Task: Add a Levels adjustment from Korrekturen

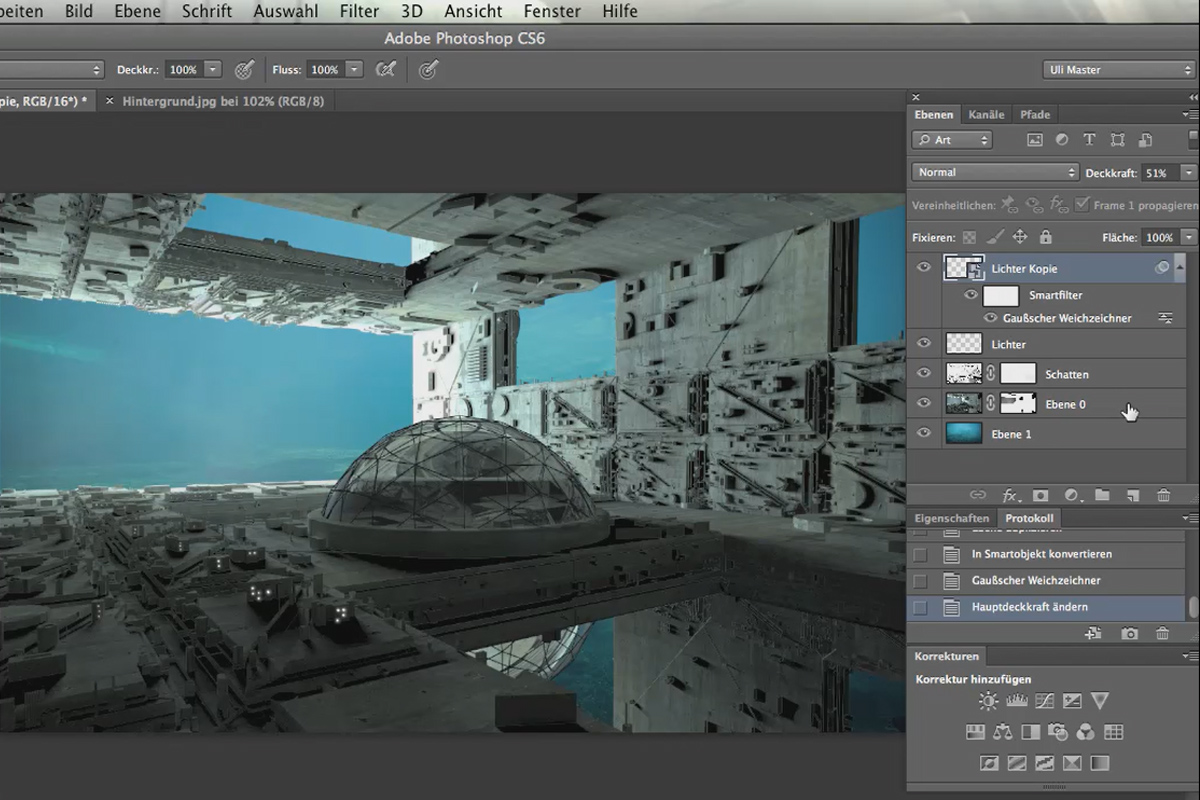Action: (1016, 701)
